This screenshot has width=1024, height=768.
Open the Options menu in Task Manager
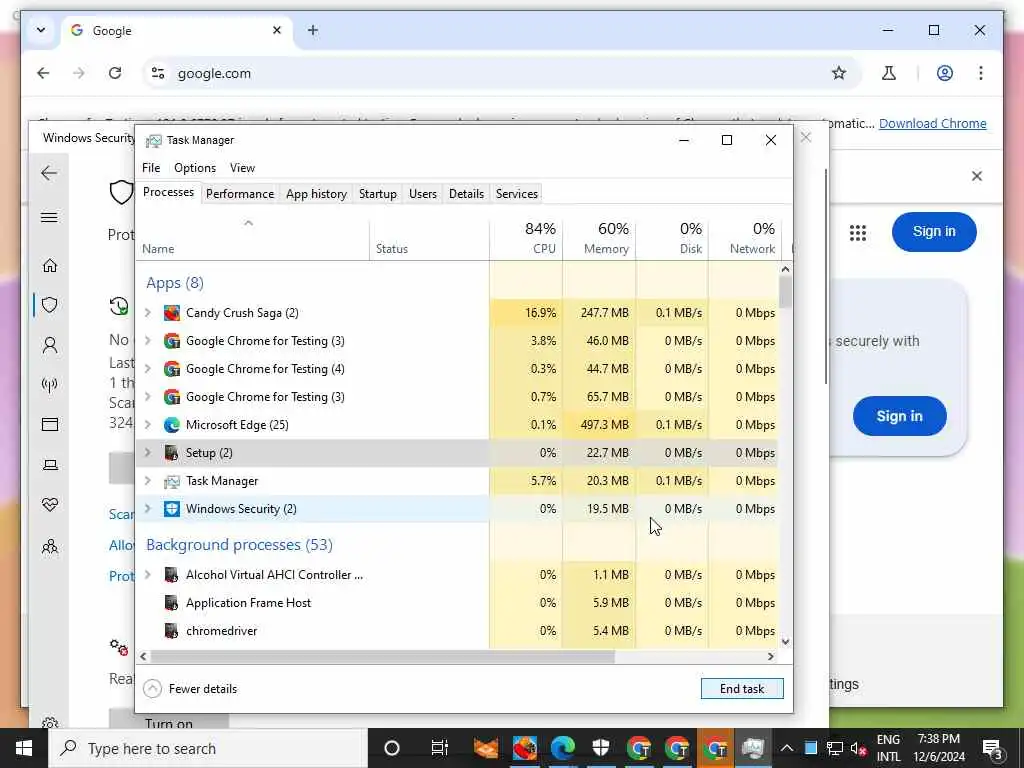[x=195, y=168]
